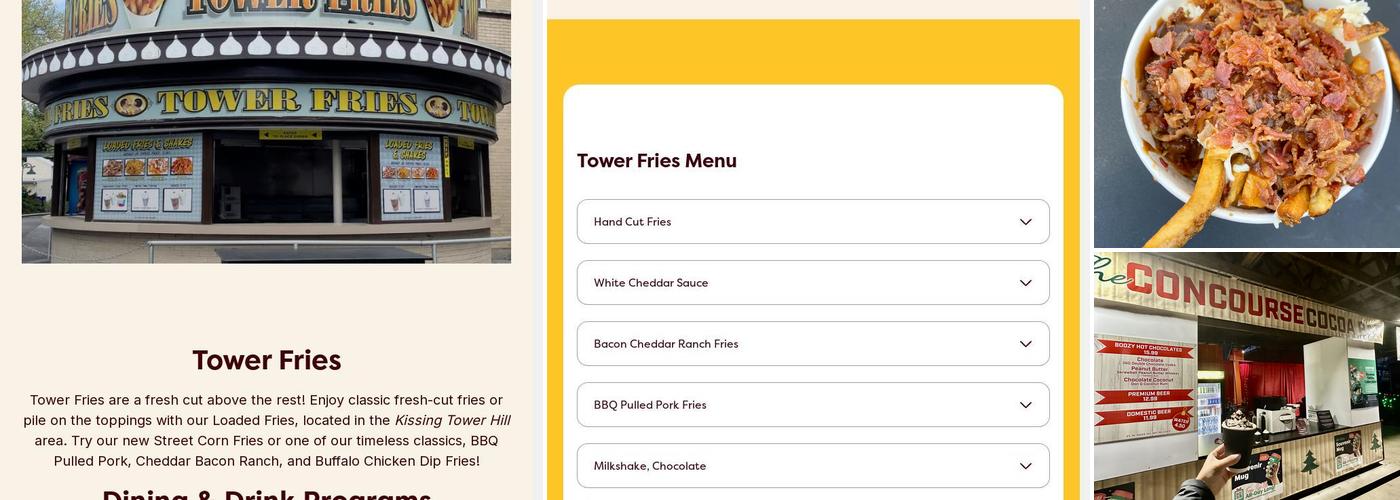Click the chevron on the White Cheddar Sauce row

(x=1025, y=283)
